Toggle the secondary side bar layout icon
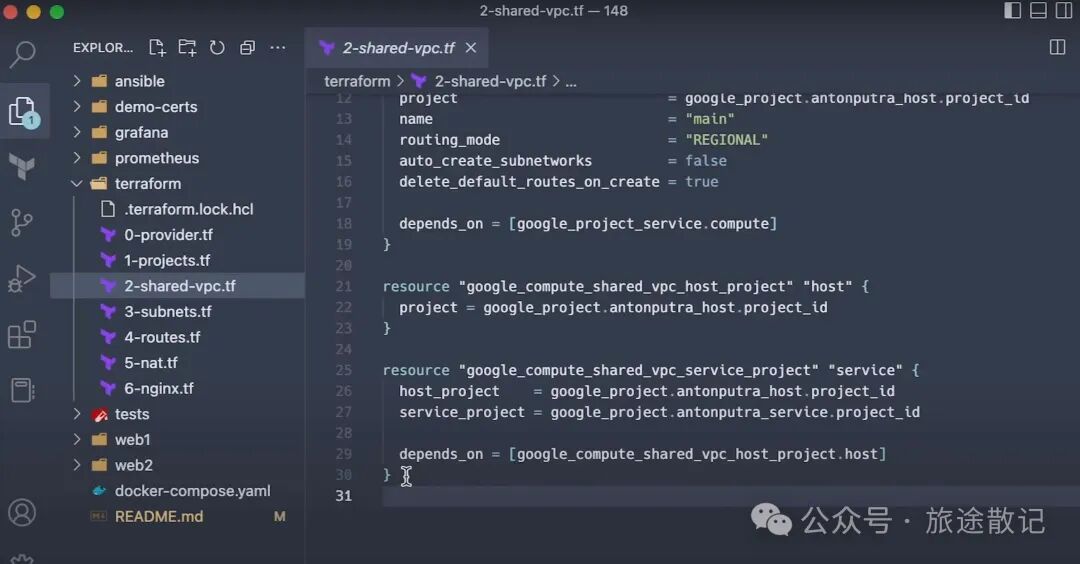 1063,10
